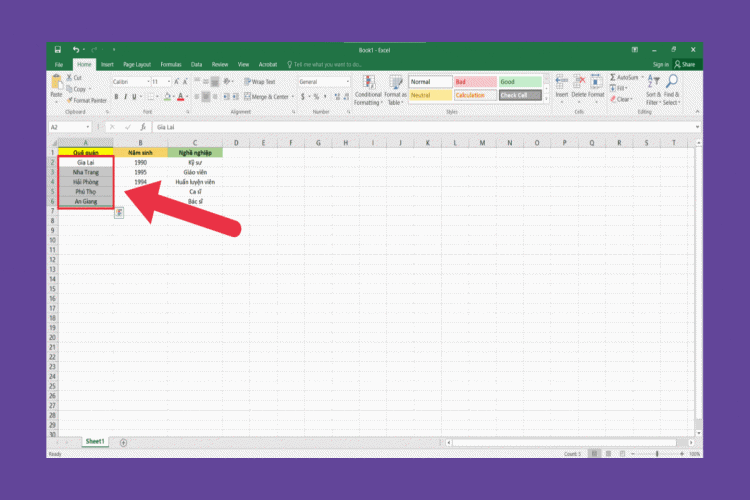
Task: Apply the Bad cell style
Action: click(475, 82)
